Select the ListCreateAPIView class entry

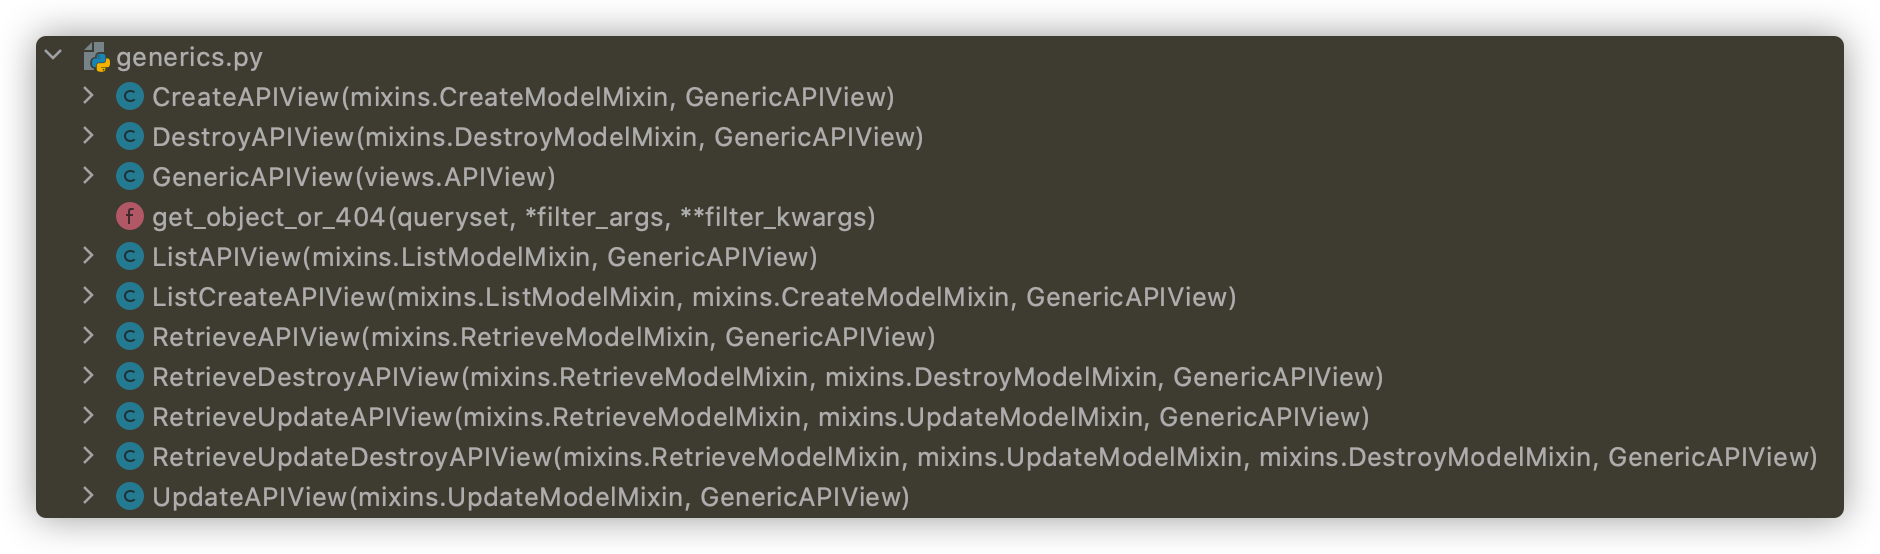coord(694,297)
